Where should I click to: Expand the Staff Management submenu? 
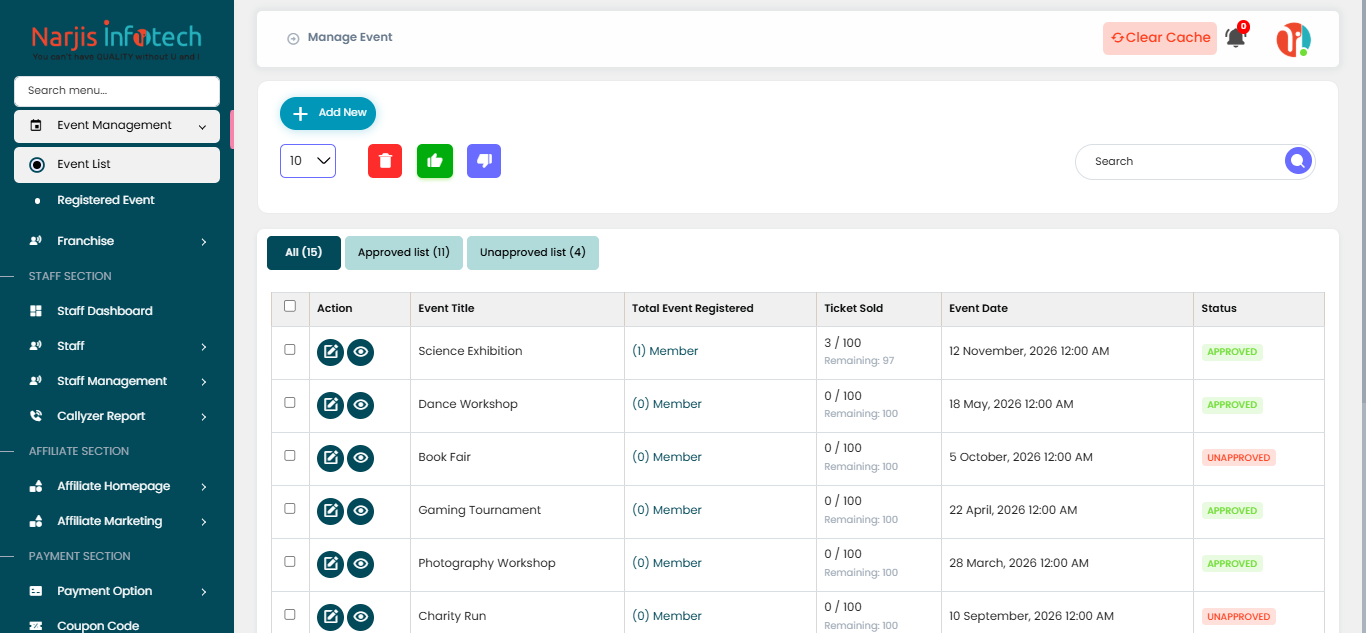point(117,381)
